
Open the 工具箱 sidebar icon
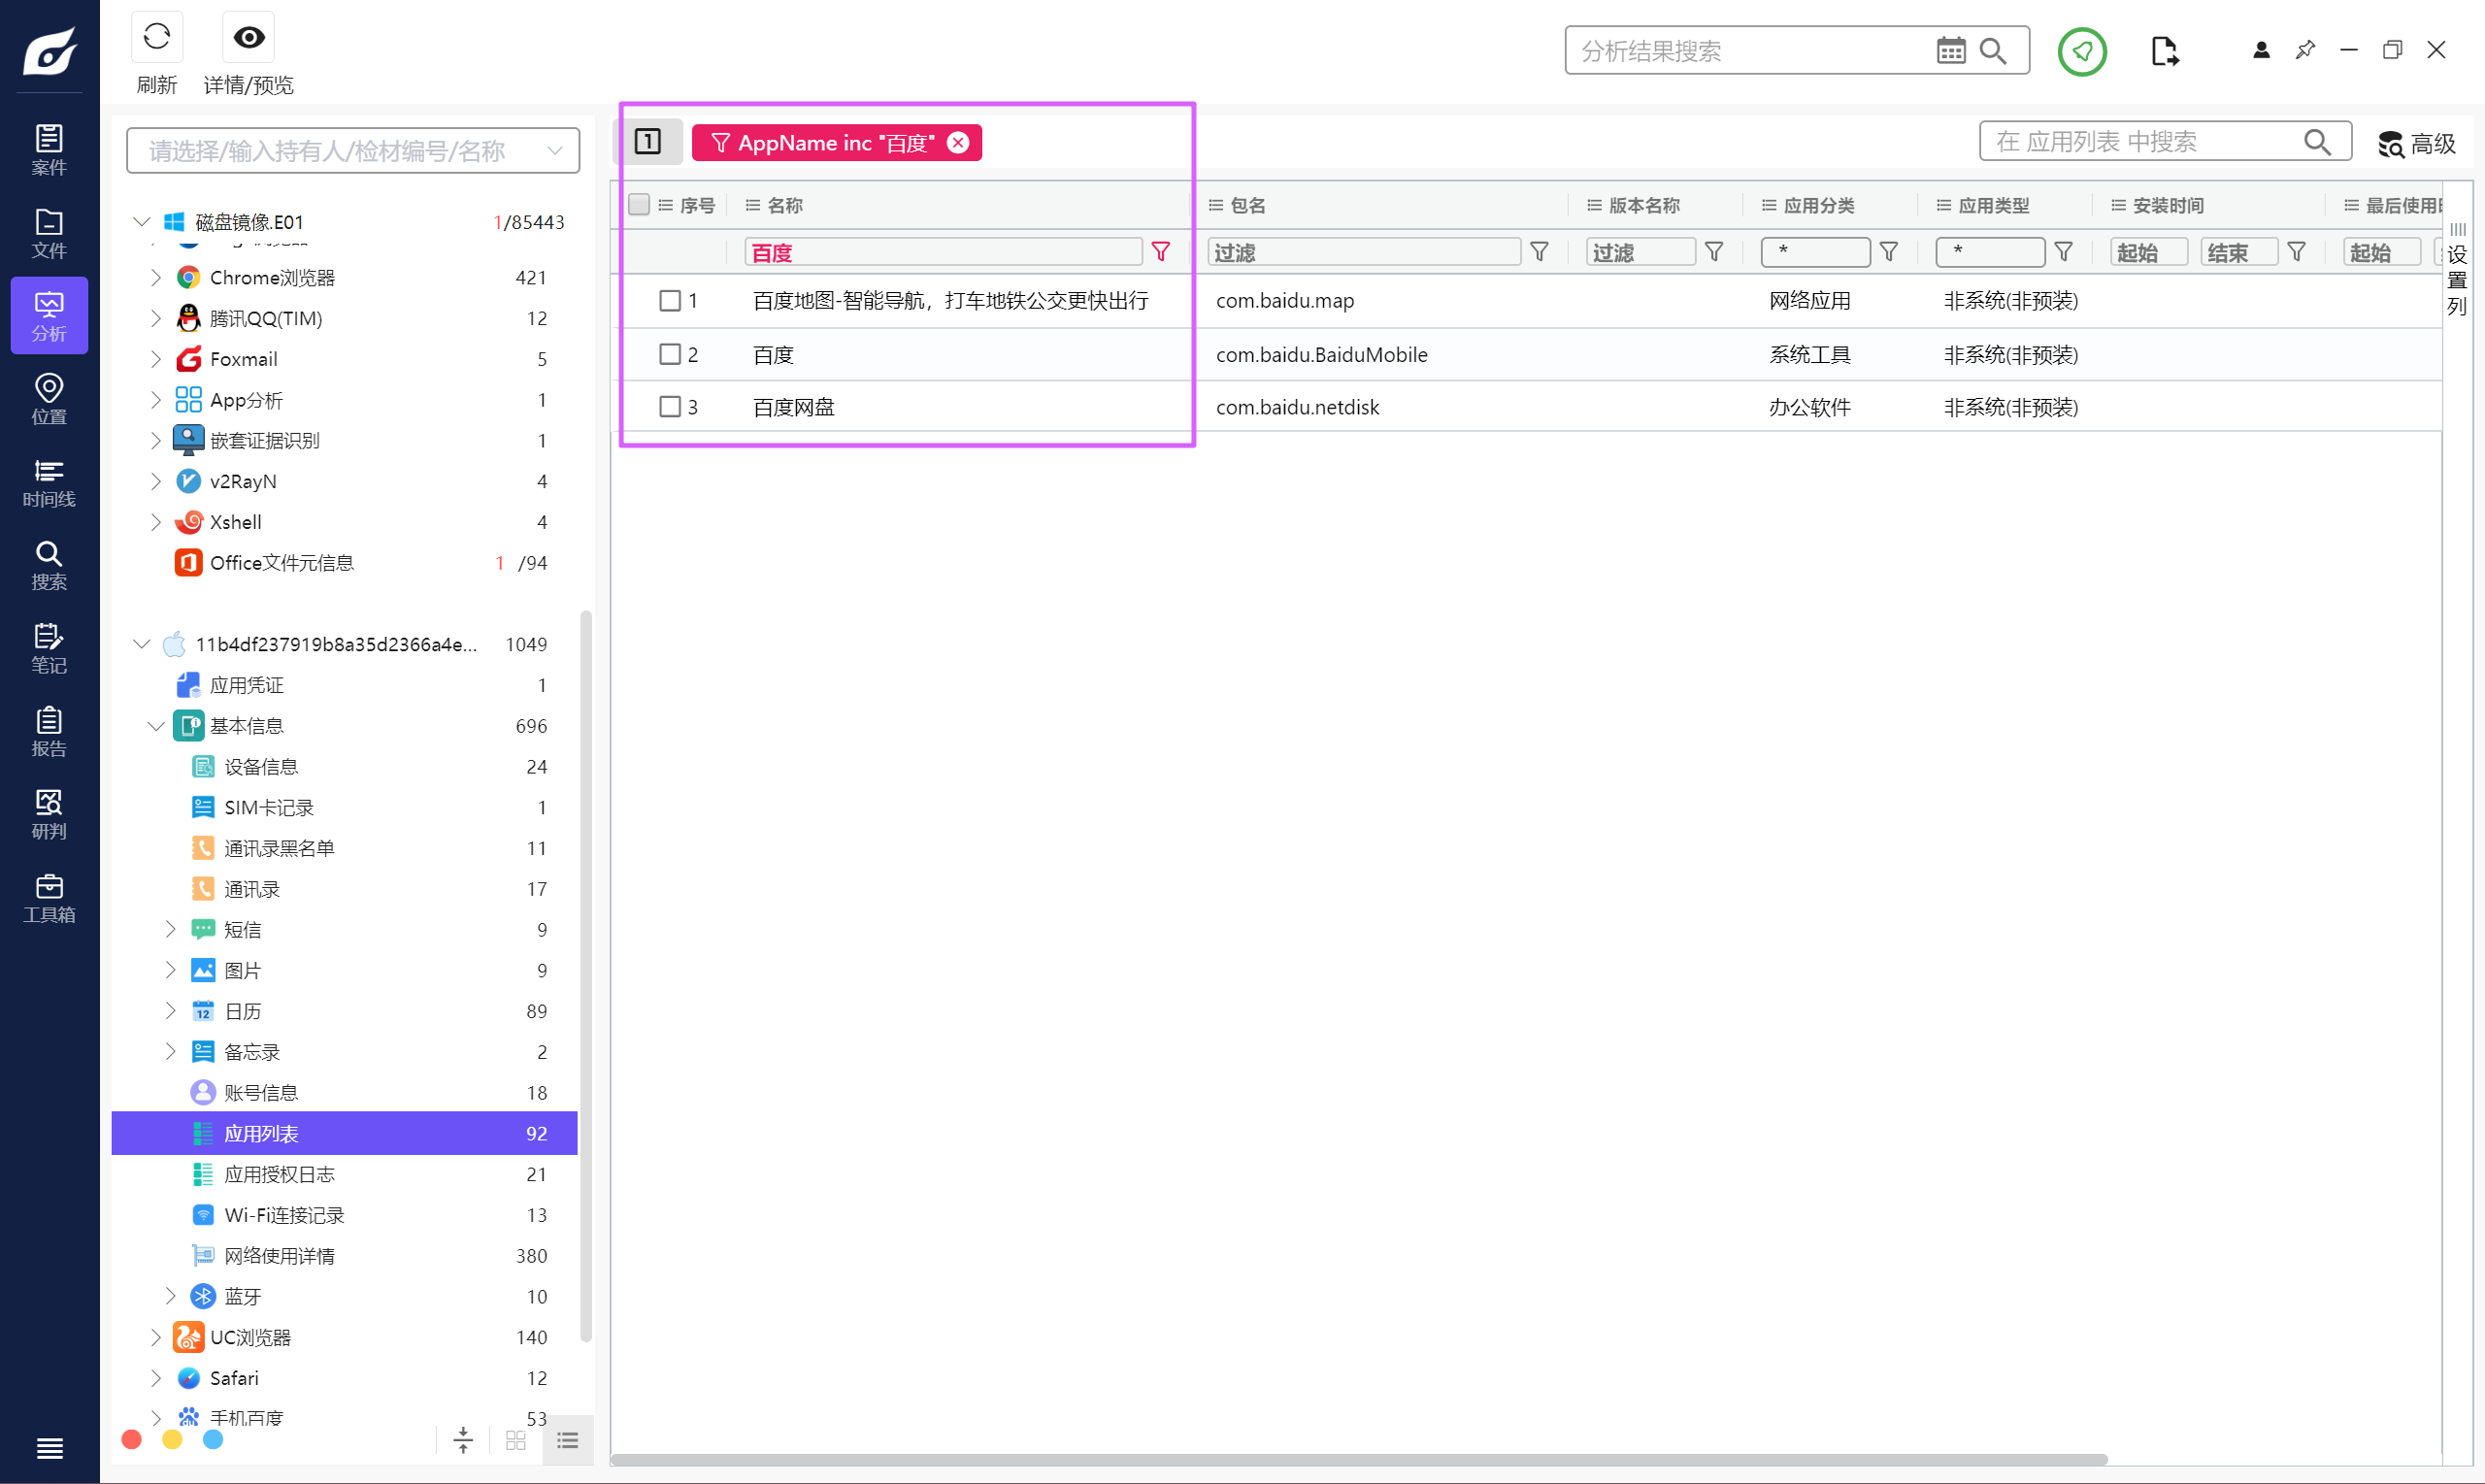(49, 898)
